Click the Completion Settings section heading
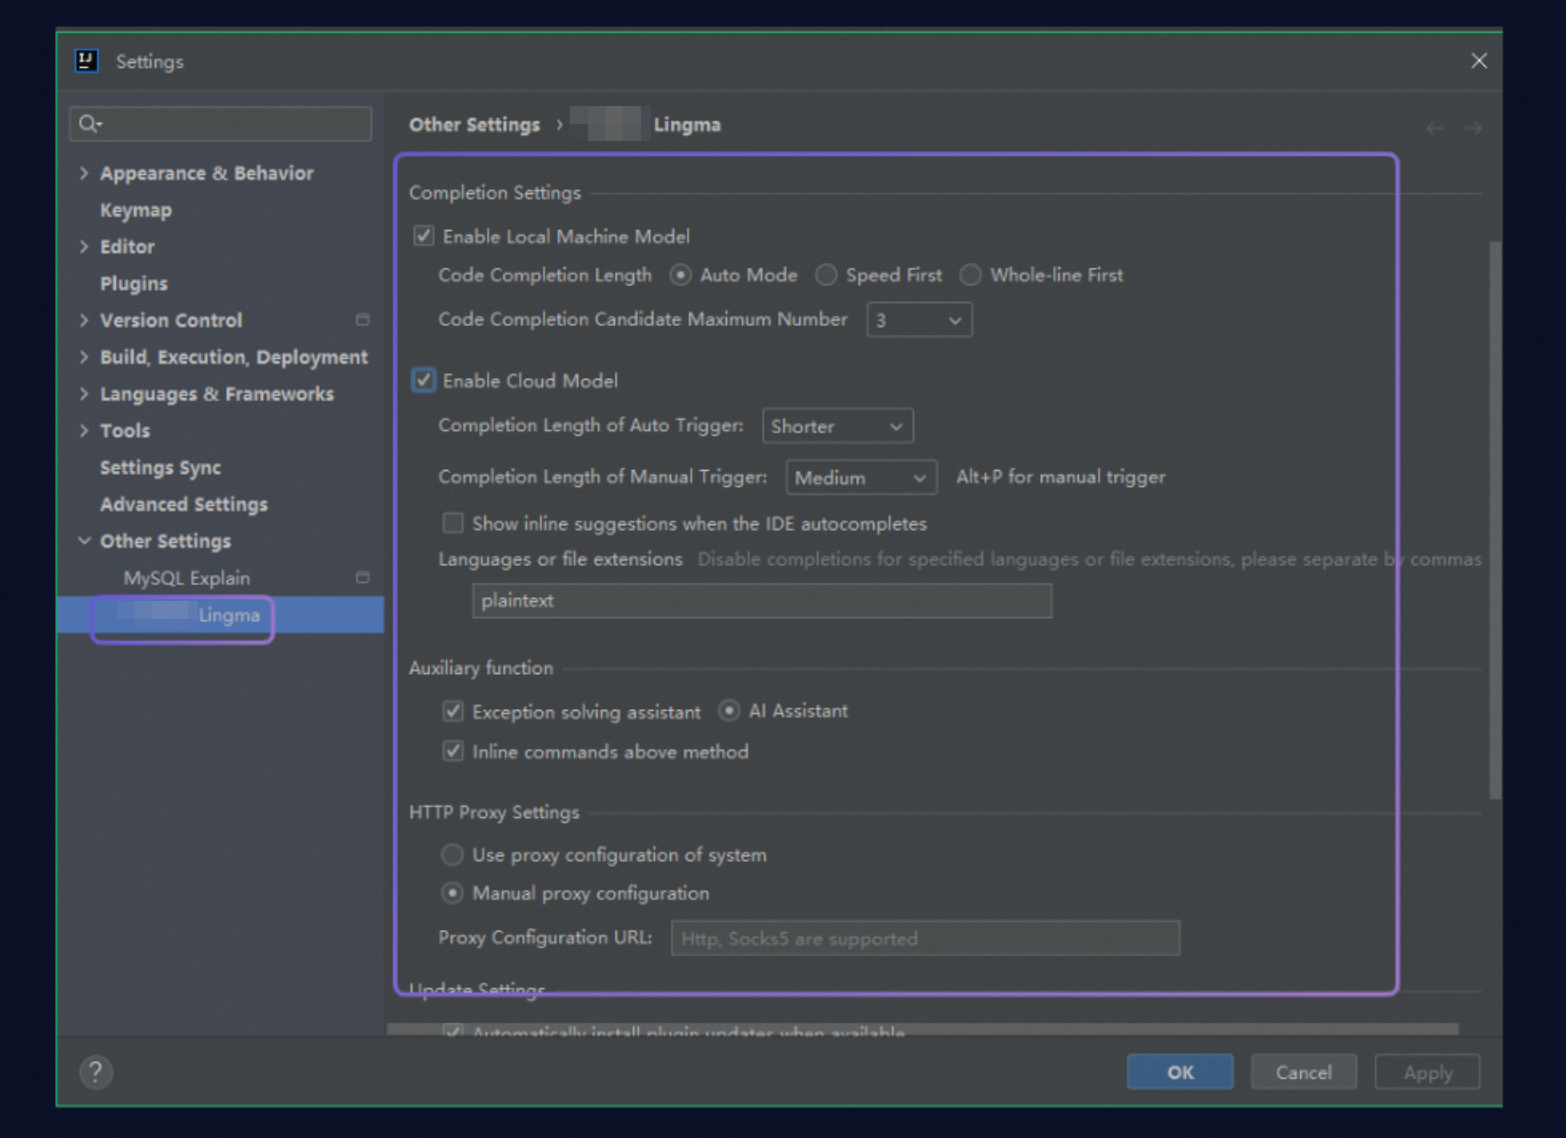Viewport: 1566px width, 1138px height. tap(495, 192)
